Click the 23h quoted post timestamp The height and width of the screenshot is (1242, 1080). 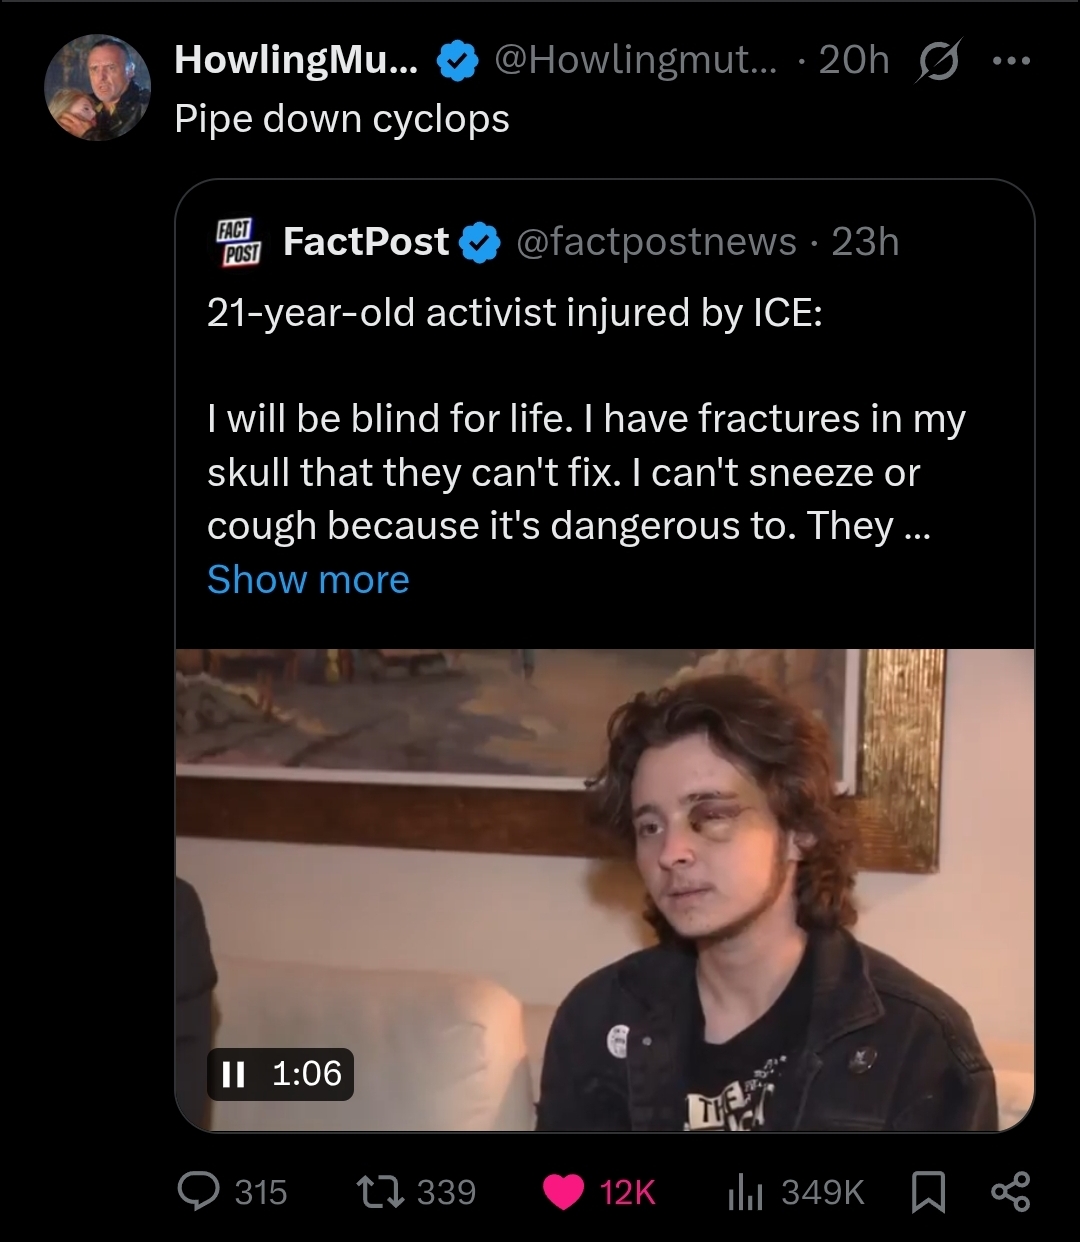(865, 242)
